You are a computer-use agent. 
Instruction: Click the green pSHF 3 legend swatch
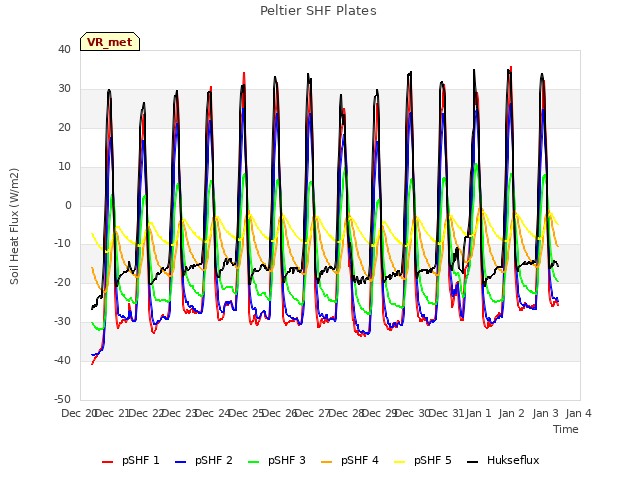tap(253, 462)
